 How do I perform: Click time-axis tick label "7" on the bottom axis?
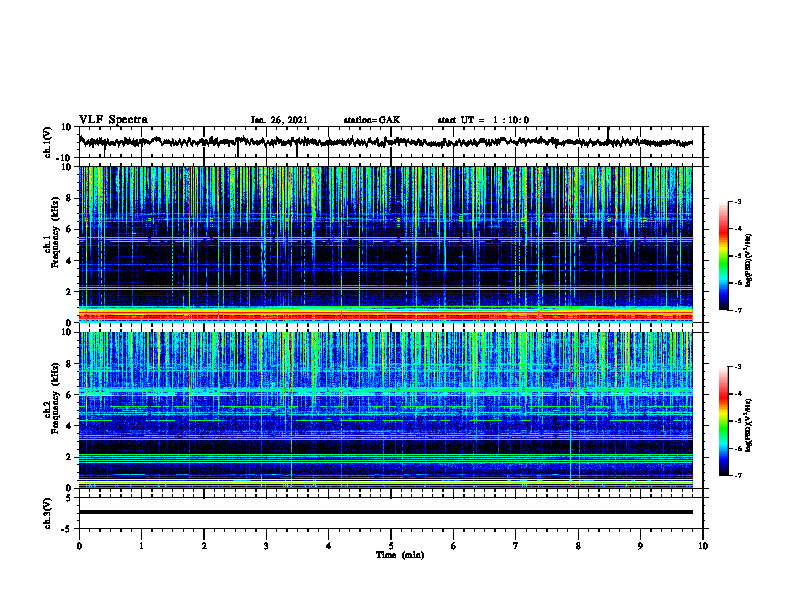516,546
